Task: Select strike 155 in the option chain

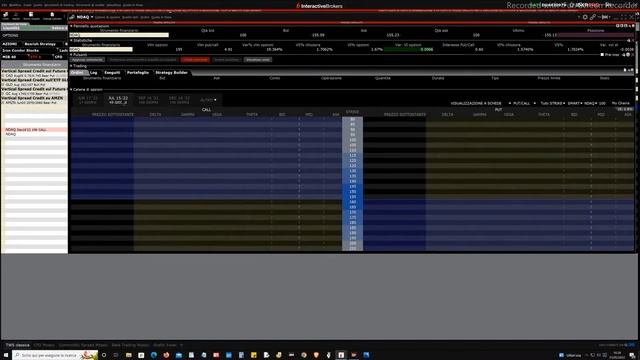Action: click(x=353, y=197)
